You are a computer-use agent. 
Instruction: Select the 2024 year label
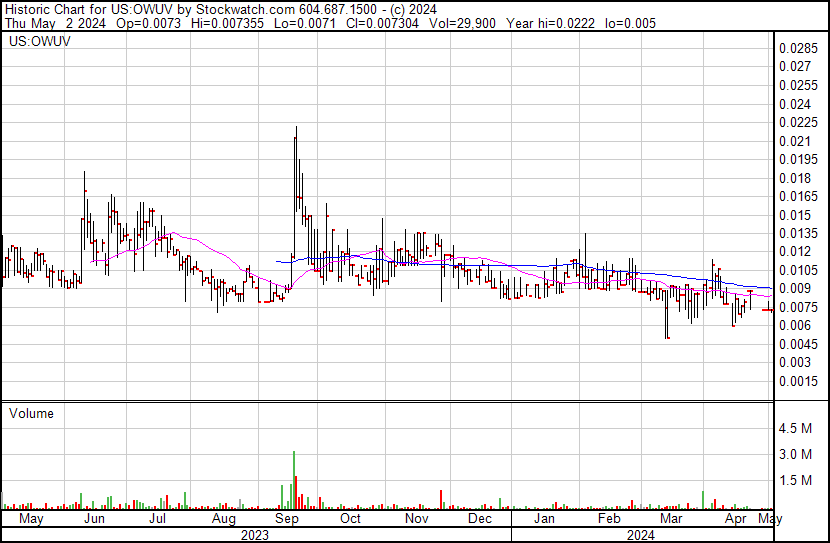click(x=640, y=535)
